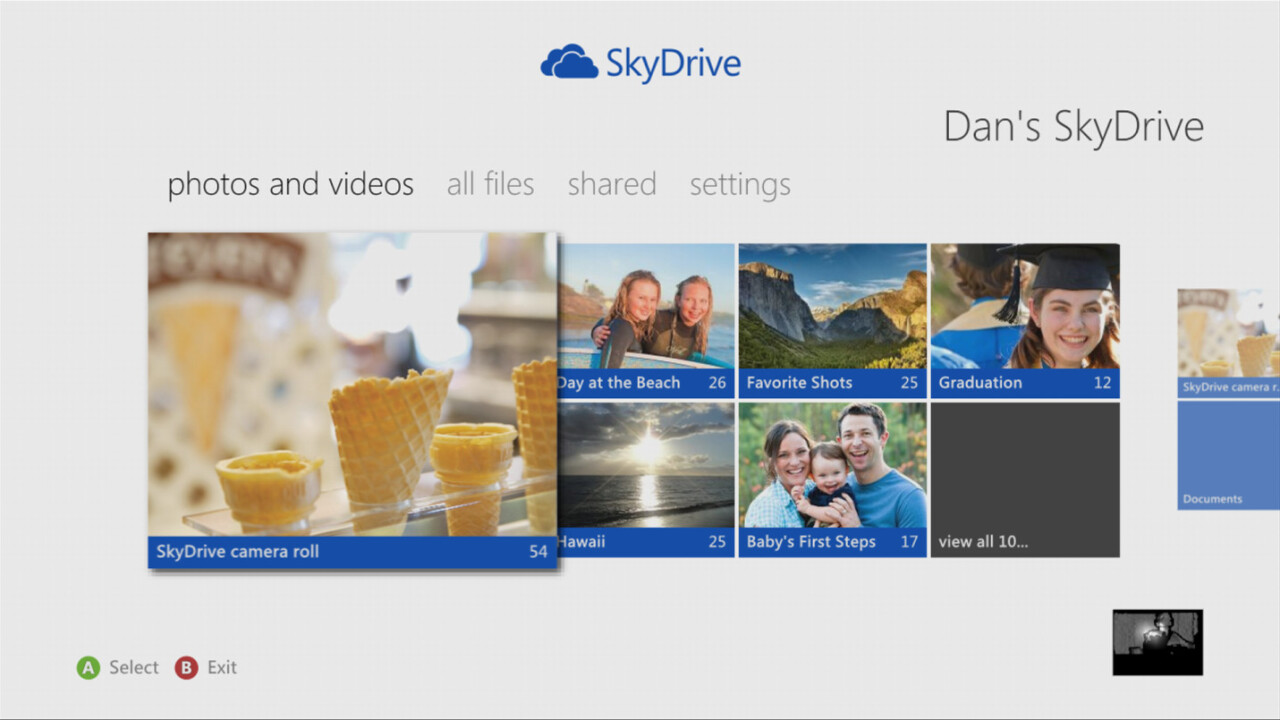Open the settings tab
Screen dimensions: 1280x720
(x=740, y=185)
